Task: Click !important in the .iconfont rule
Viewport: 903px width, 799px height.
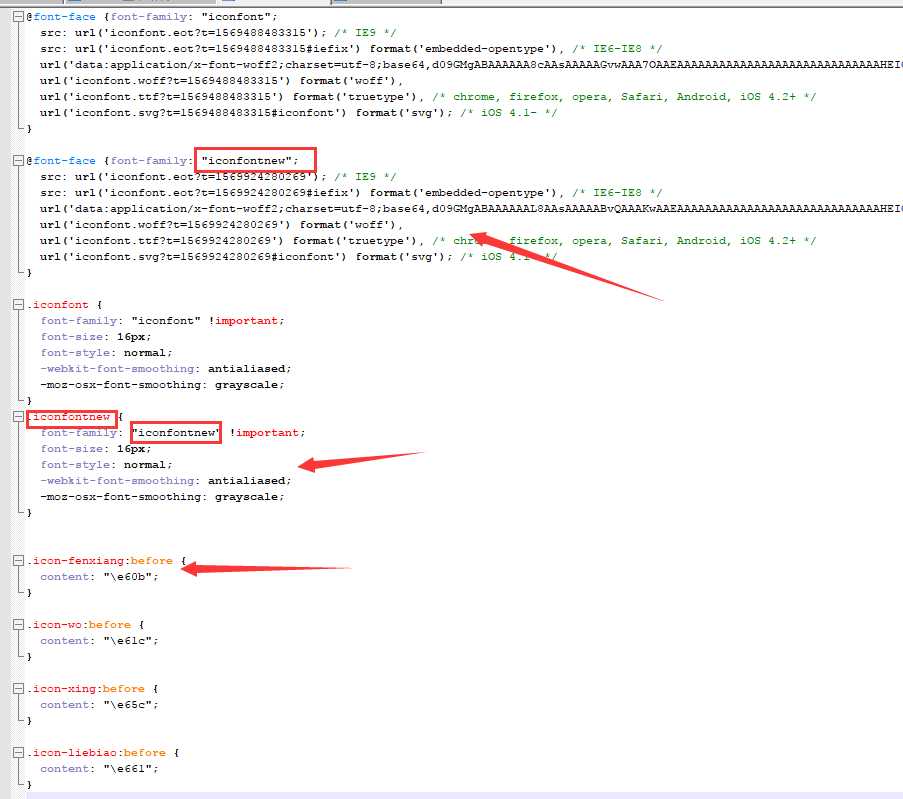Action: [x=245, y=321]
